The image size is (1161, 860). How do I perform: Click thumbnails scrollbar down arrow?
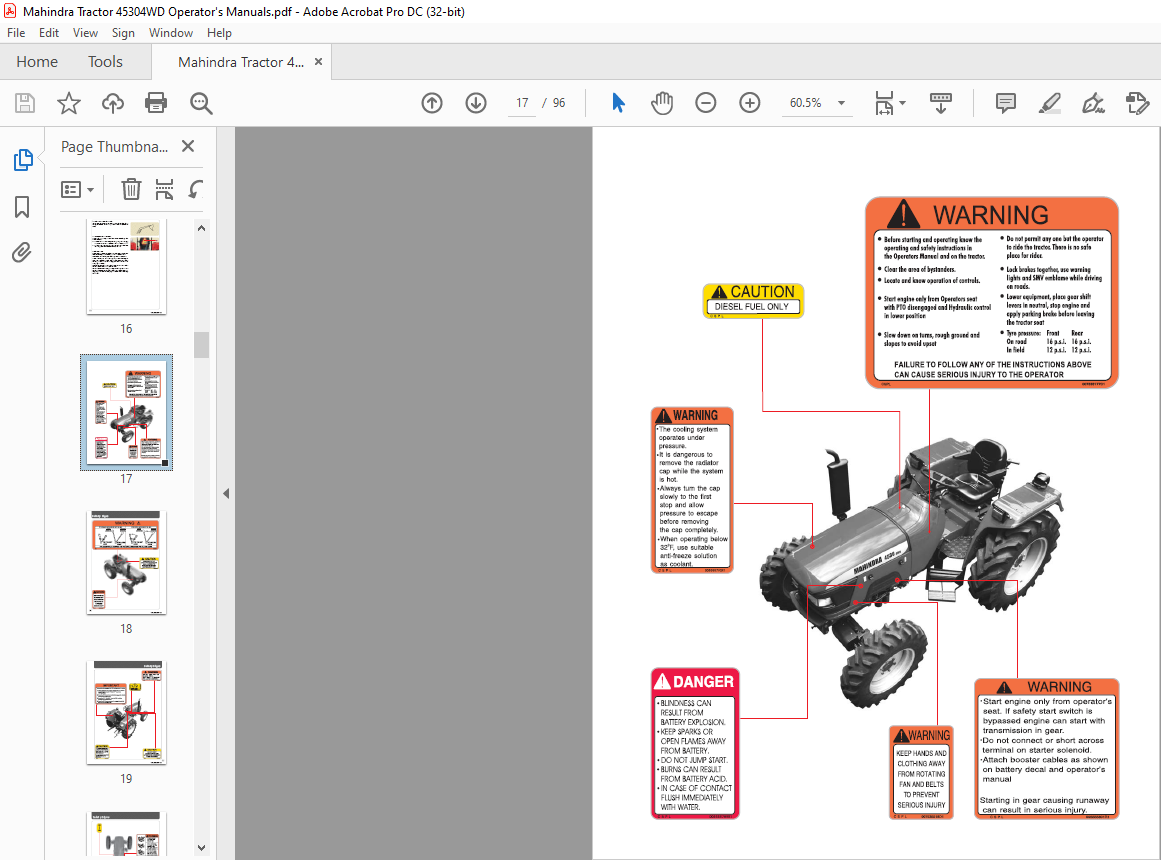tap(201, 847)
